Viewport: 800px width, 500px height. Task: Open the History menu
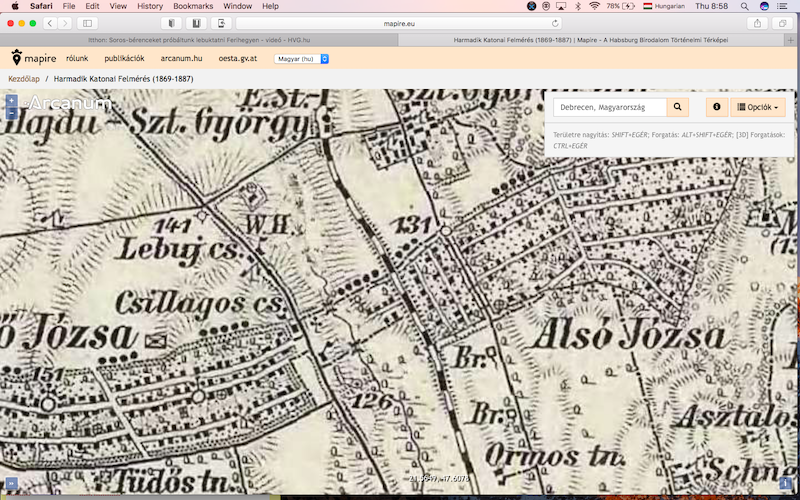click(x=150, y=6)
